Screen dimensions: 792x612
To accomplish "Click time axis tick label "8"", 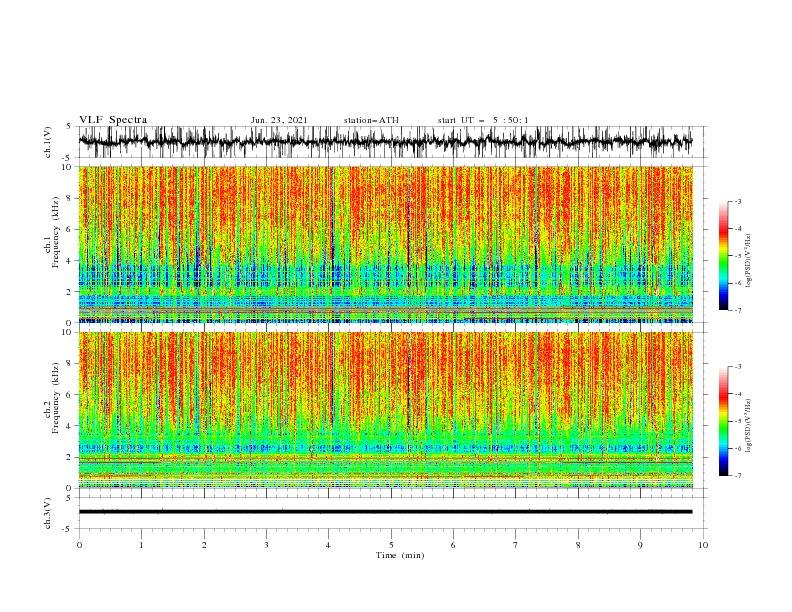I will coord(578,545).
